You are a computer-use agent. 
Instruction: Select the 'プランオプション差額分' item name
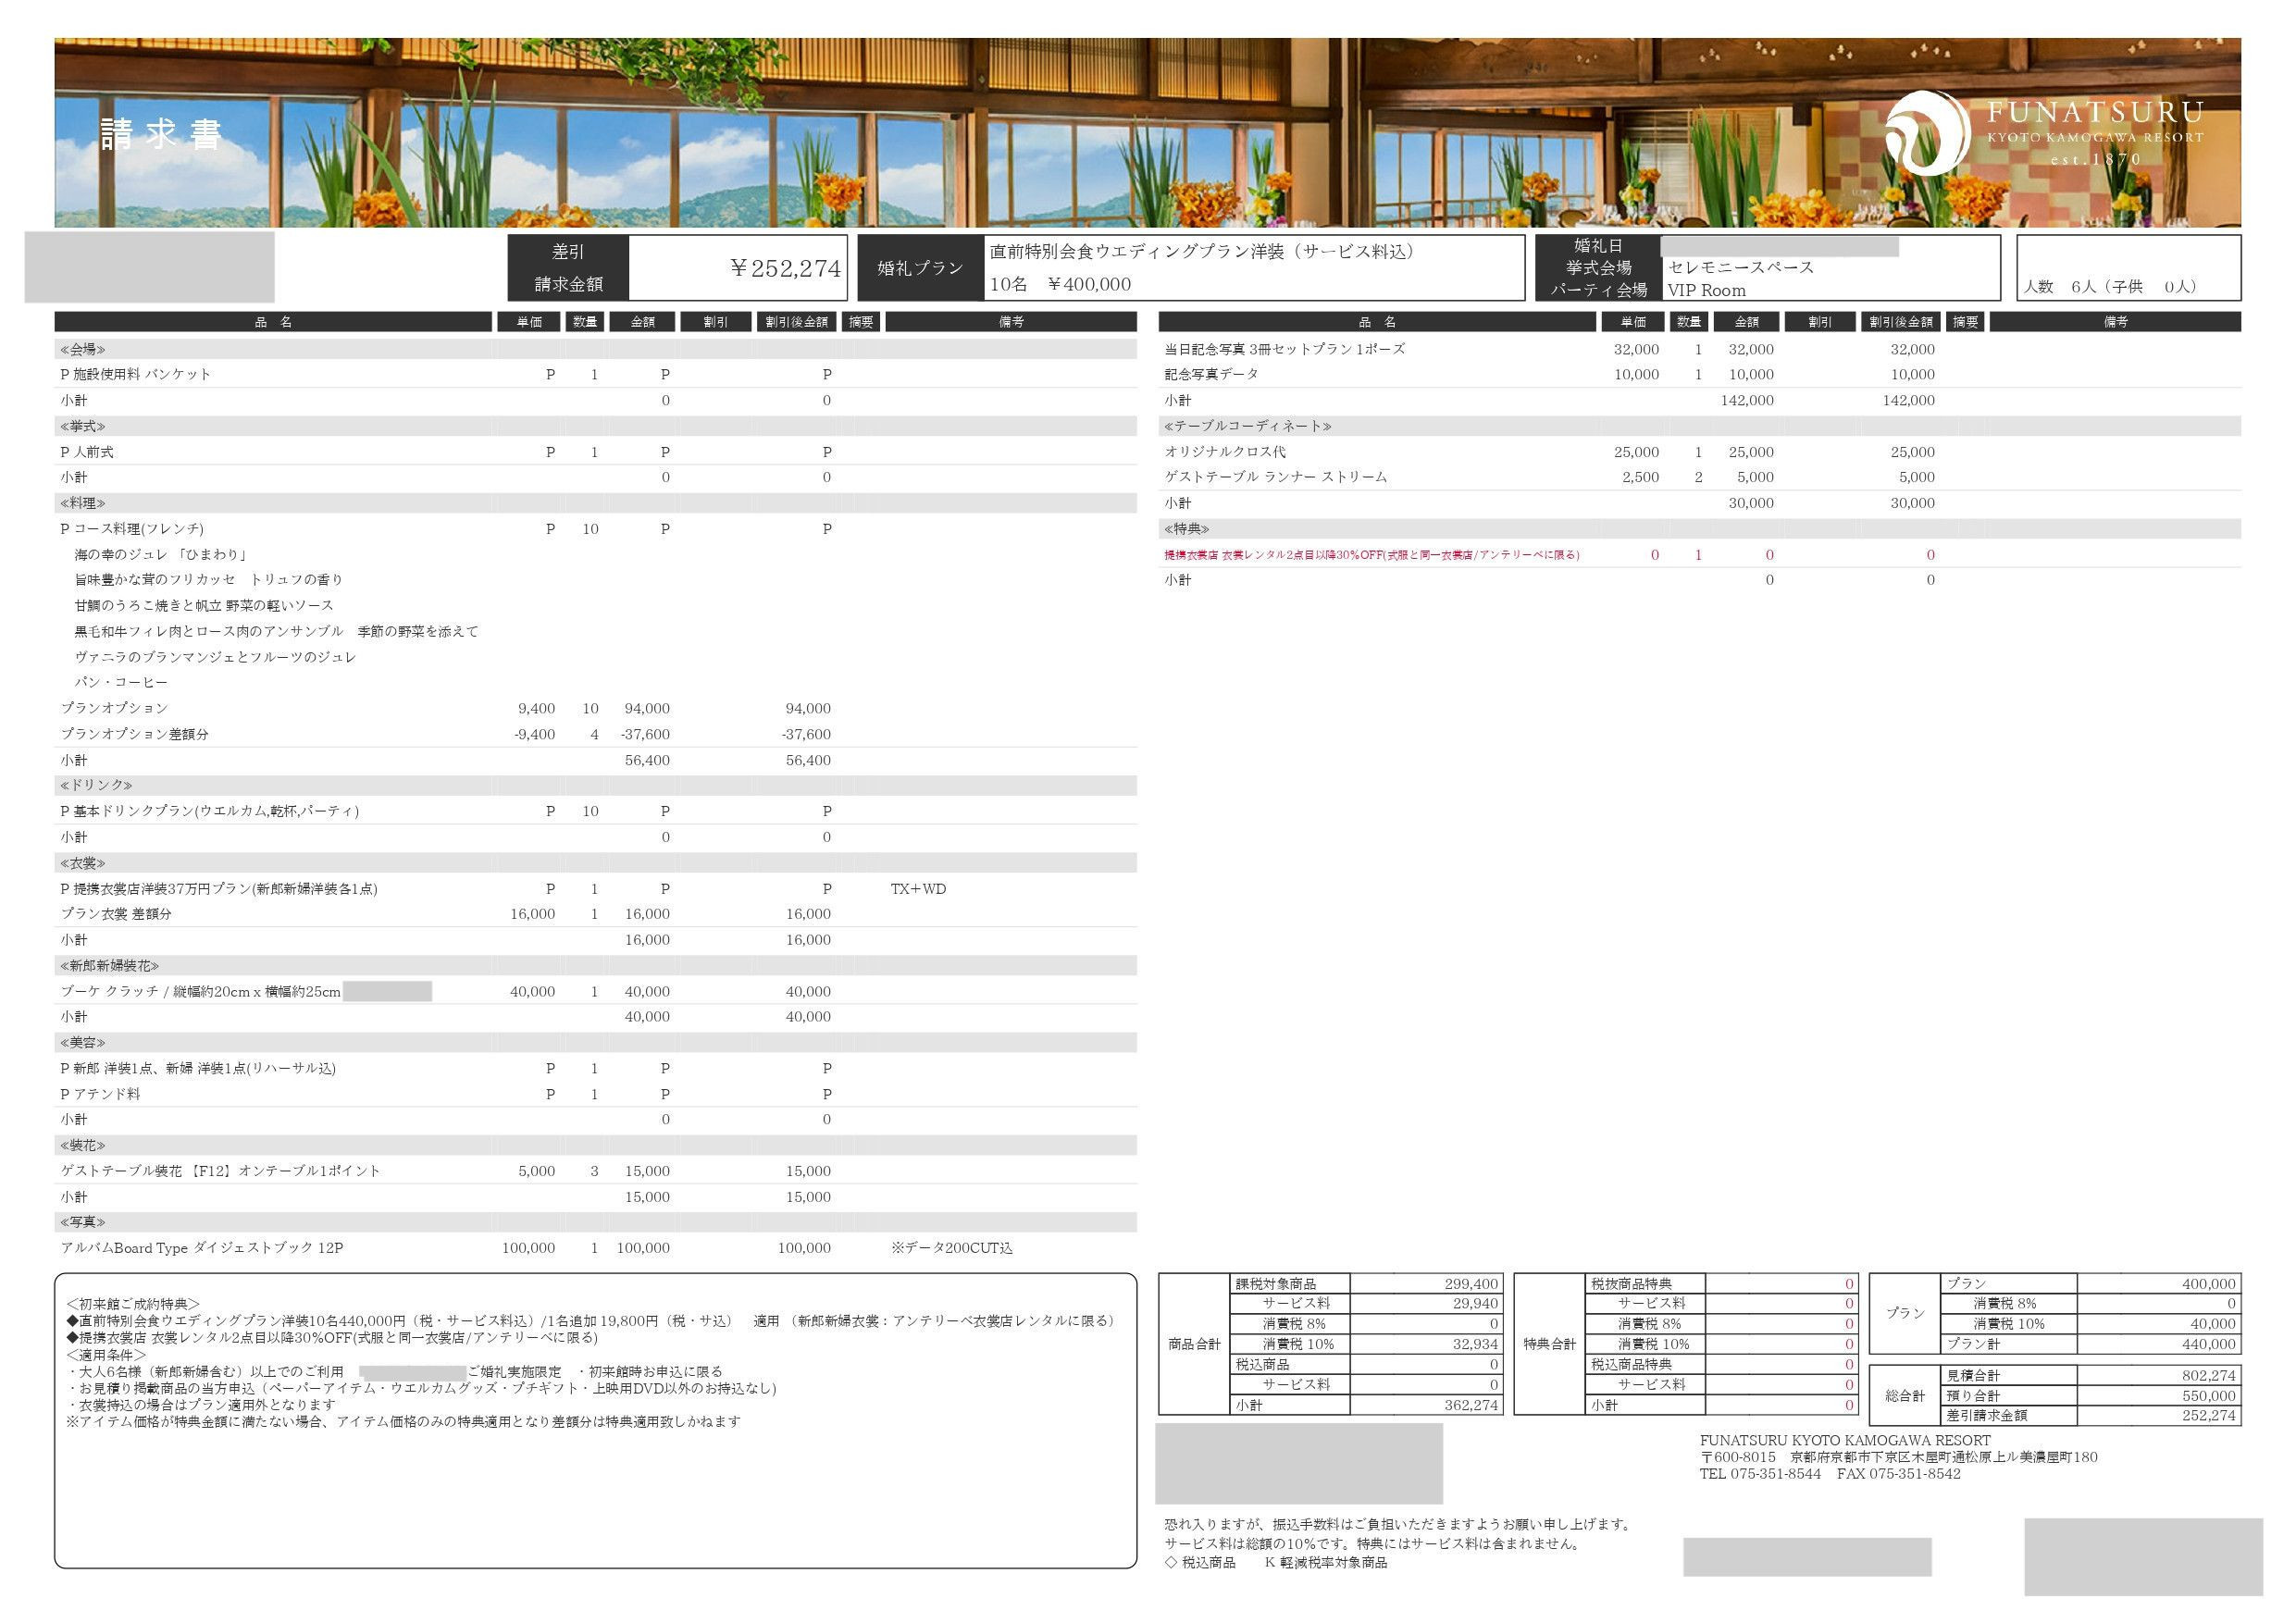(x=135, y=734)
